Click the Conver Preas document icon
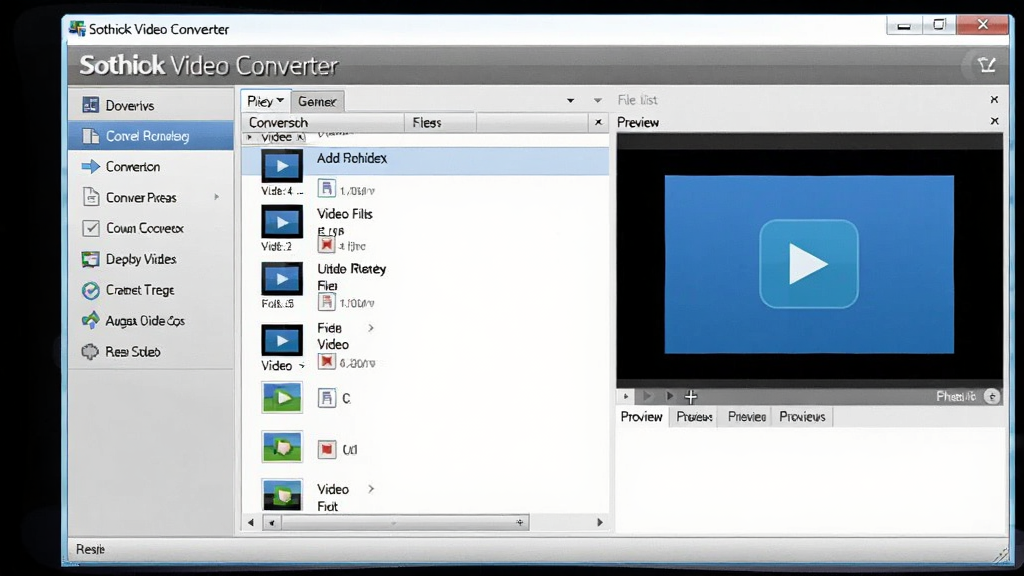 [x=91, y=197]
